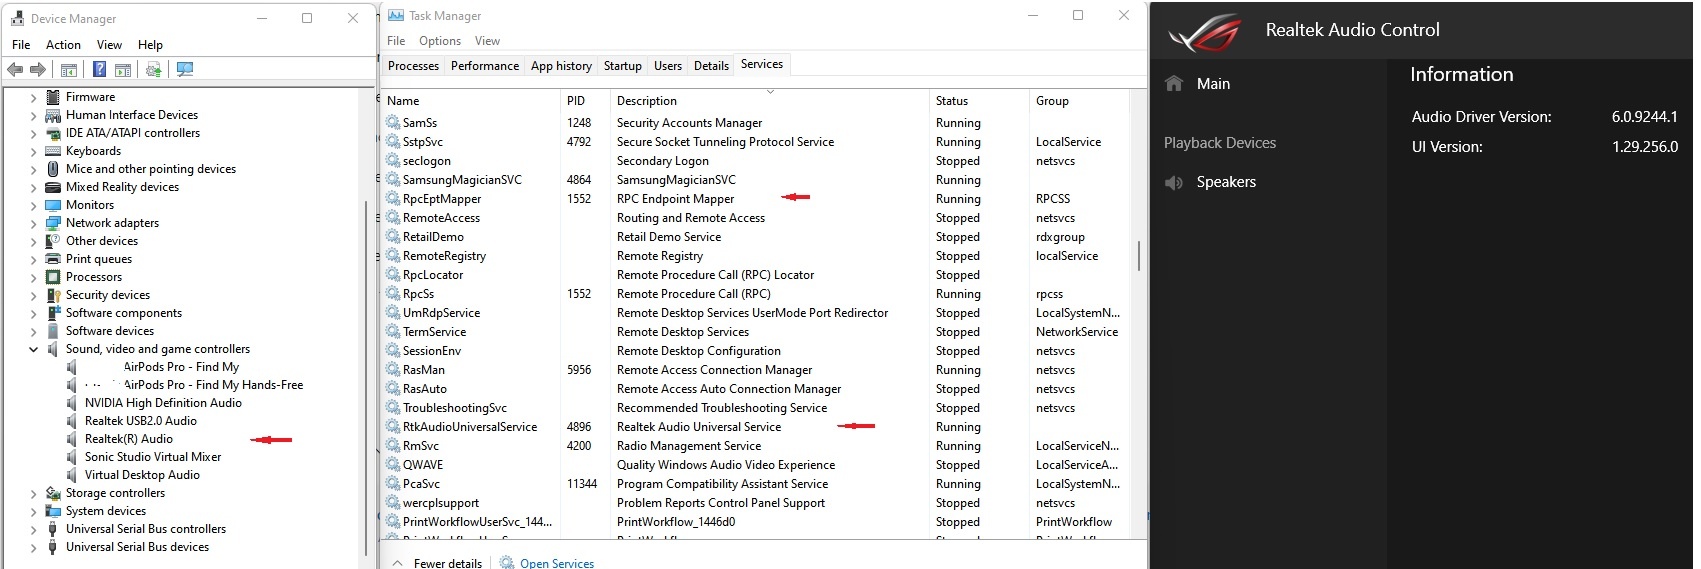Viewport: 1701px width, 569px height.
Task: Select the RpcSs service row
Action: (757, 294)
